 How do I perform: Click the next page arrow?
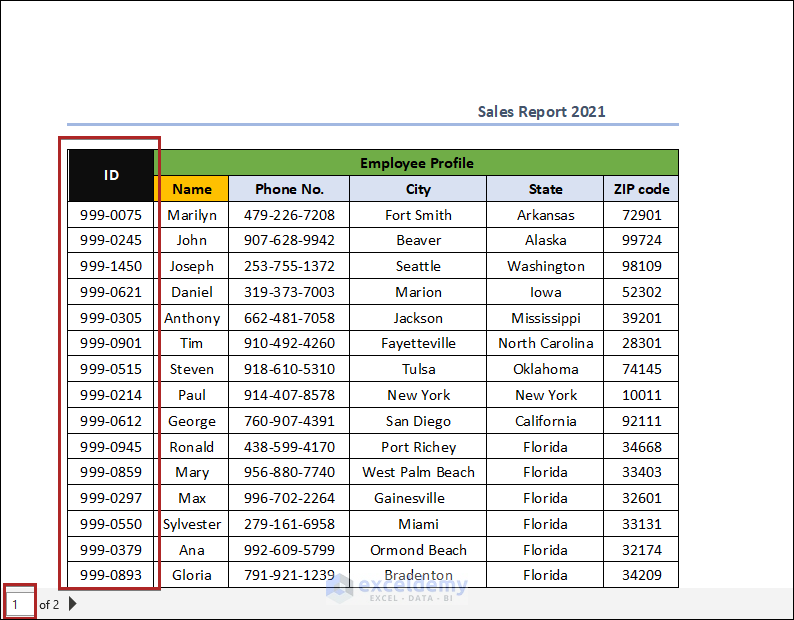[72, 603]
